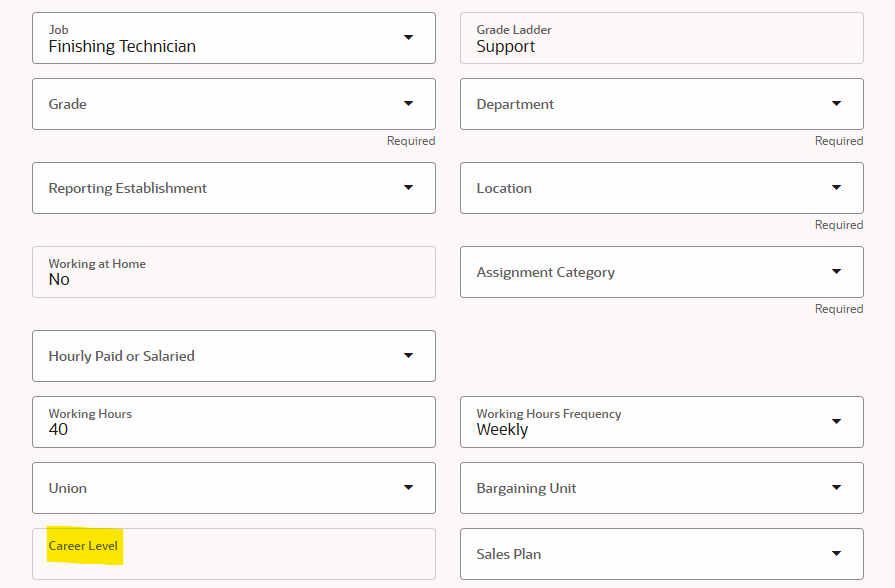
Task: Click the Bargaining Unit arrow icon
Action: (837, 487)
